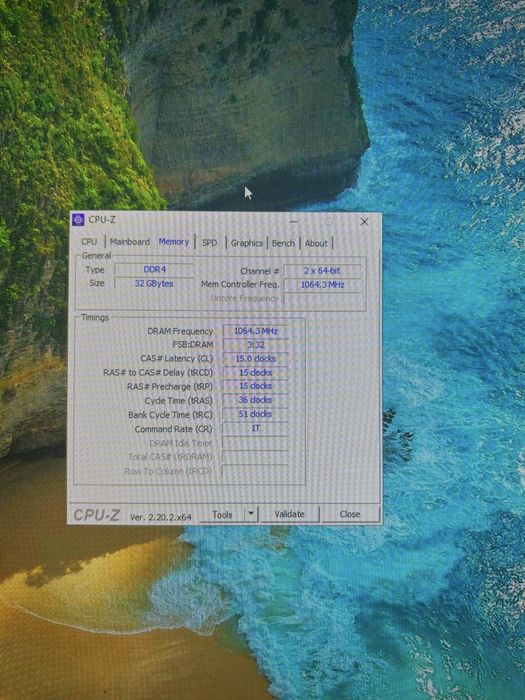Screen dimensions: 525x700
Task: Switch to the SPD tab
Action: pos(209,243)
